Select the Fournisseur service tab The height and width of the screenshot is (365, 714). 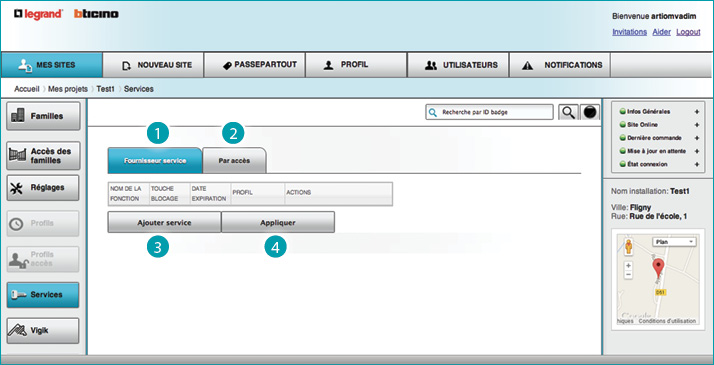155,161
